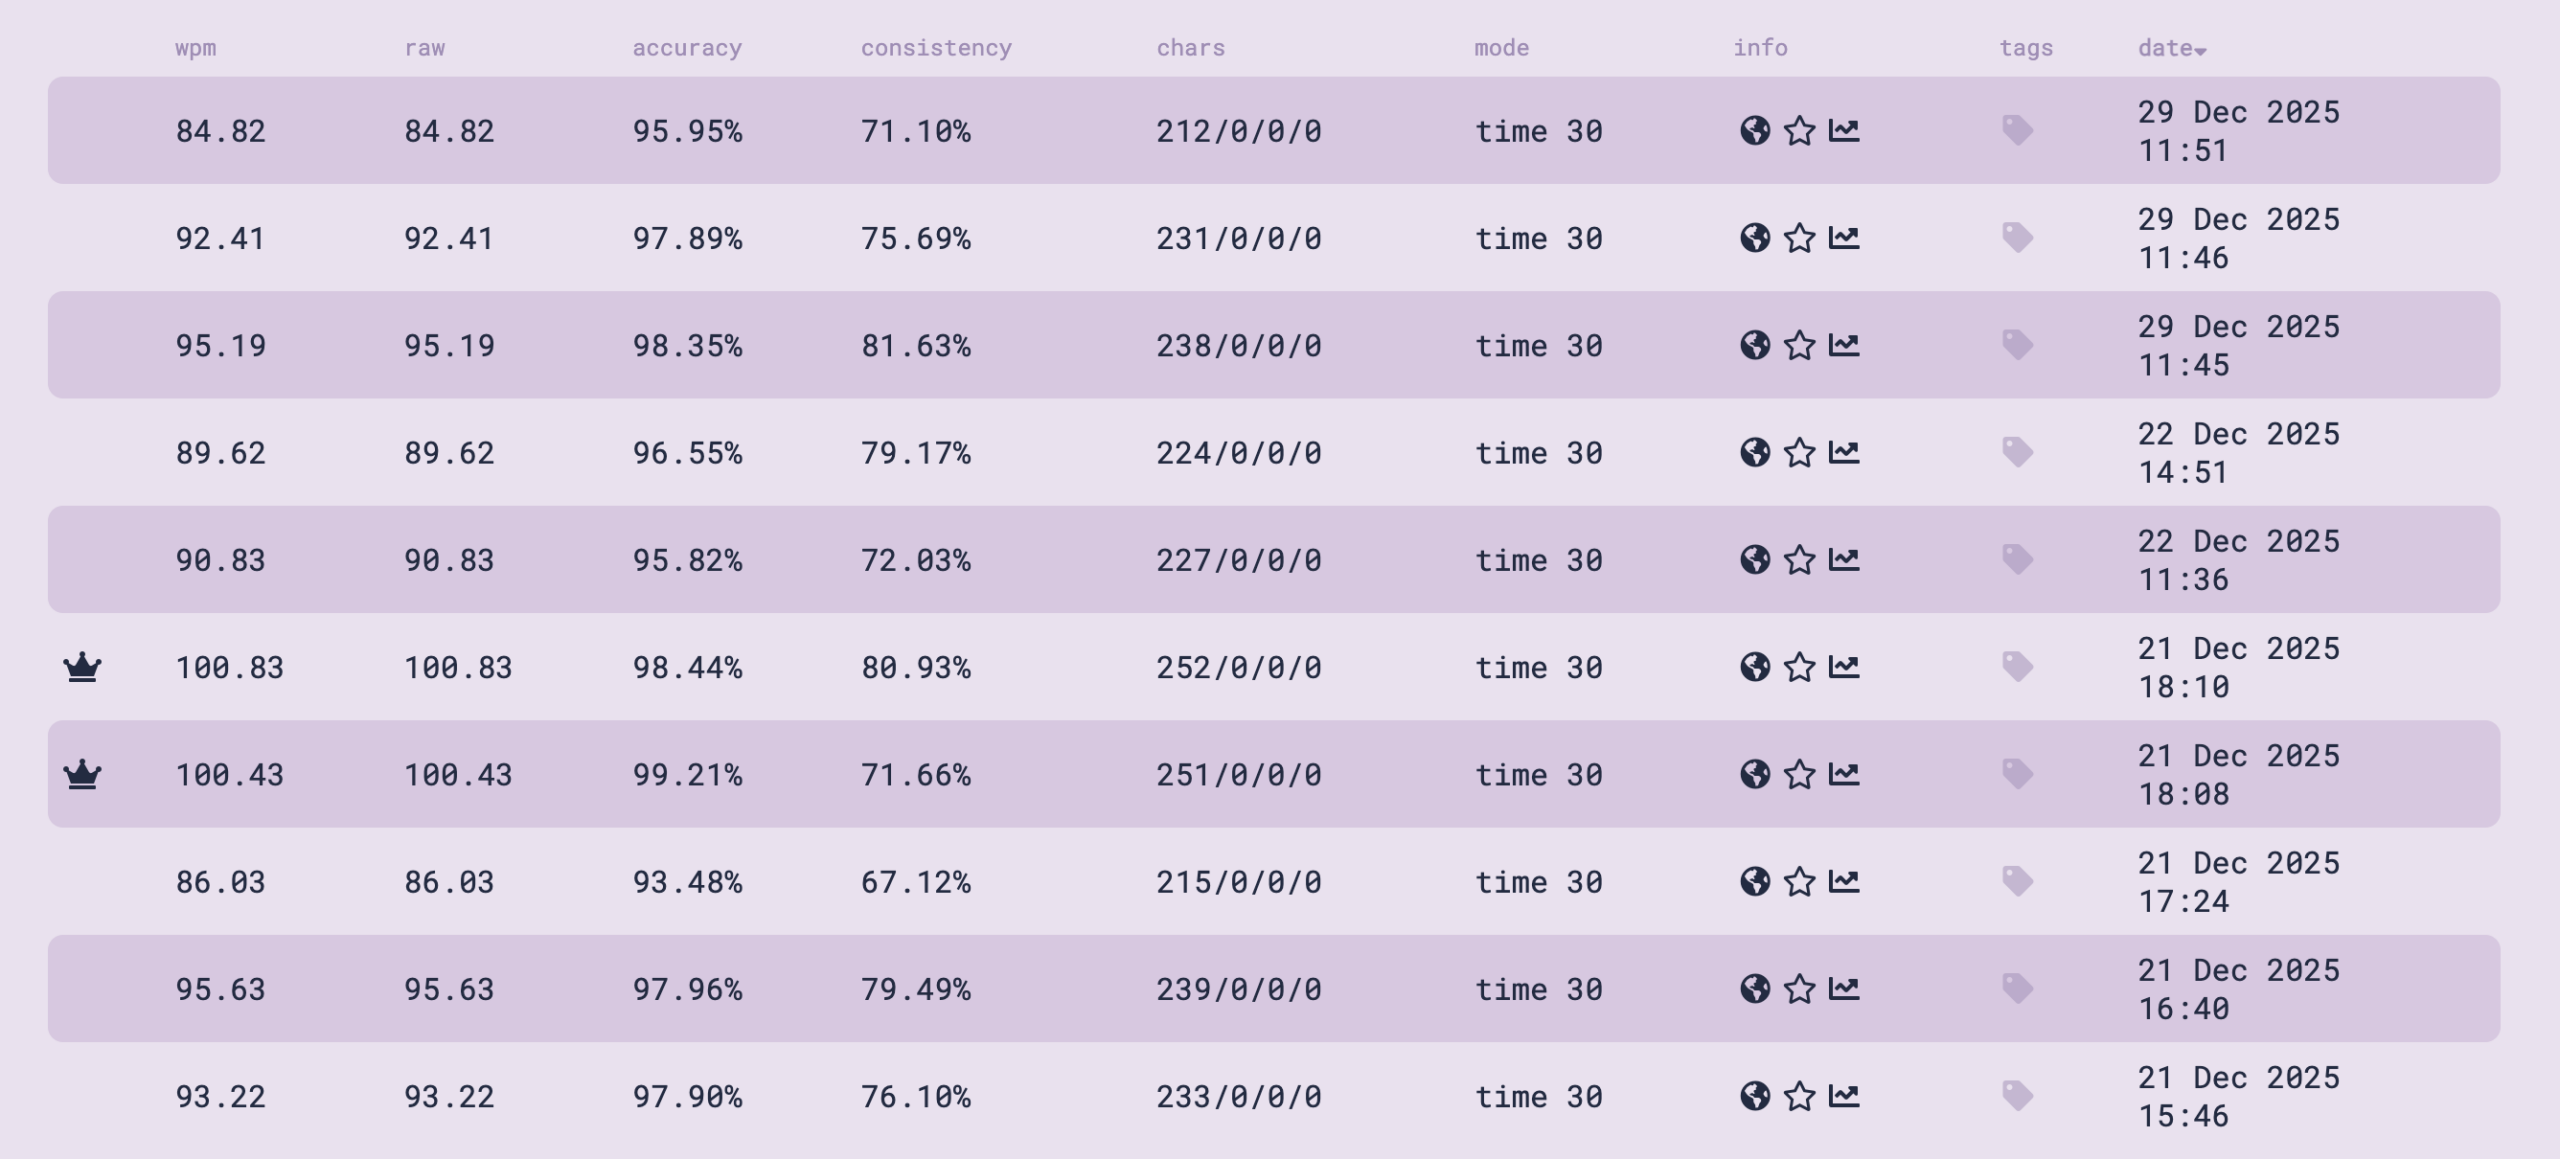This screenshot has height=1159, width=2560.
Task: Click the tag icon in 93.22 wpm row
Action: click(x=2017, y=1096)
